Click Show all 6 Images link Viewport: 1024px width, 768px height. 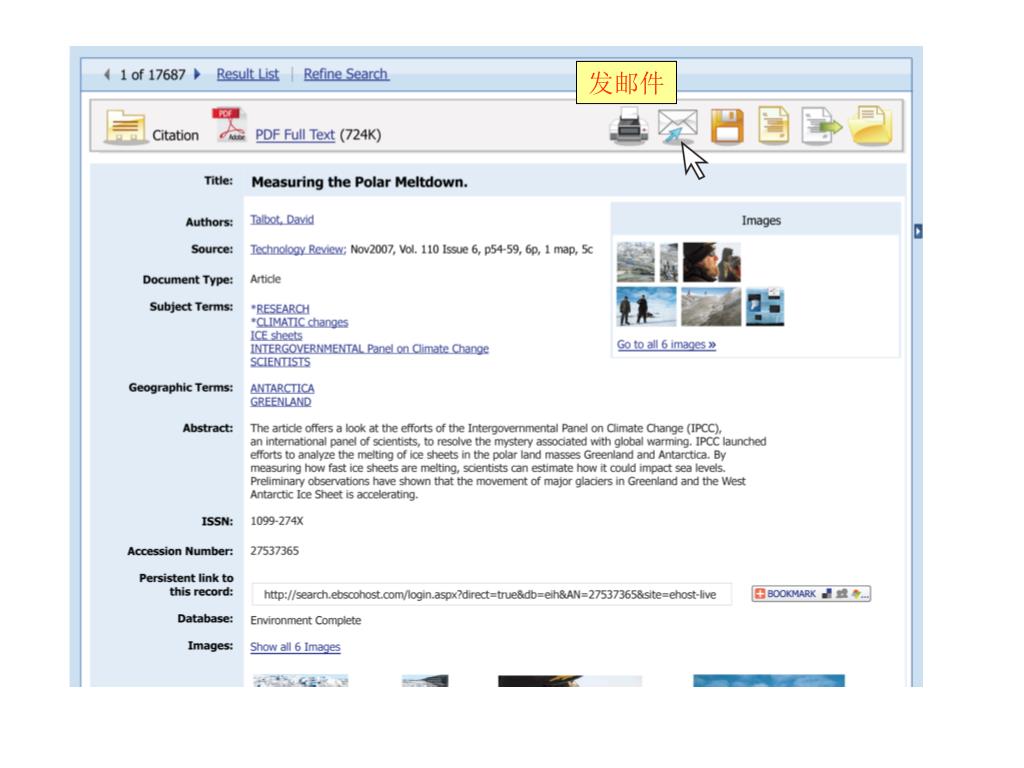[295, 647]
